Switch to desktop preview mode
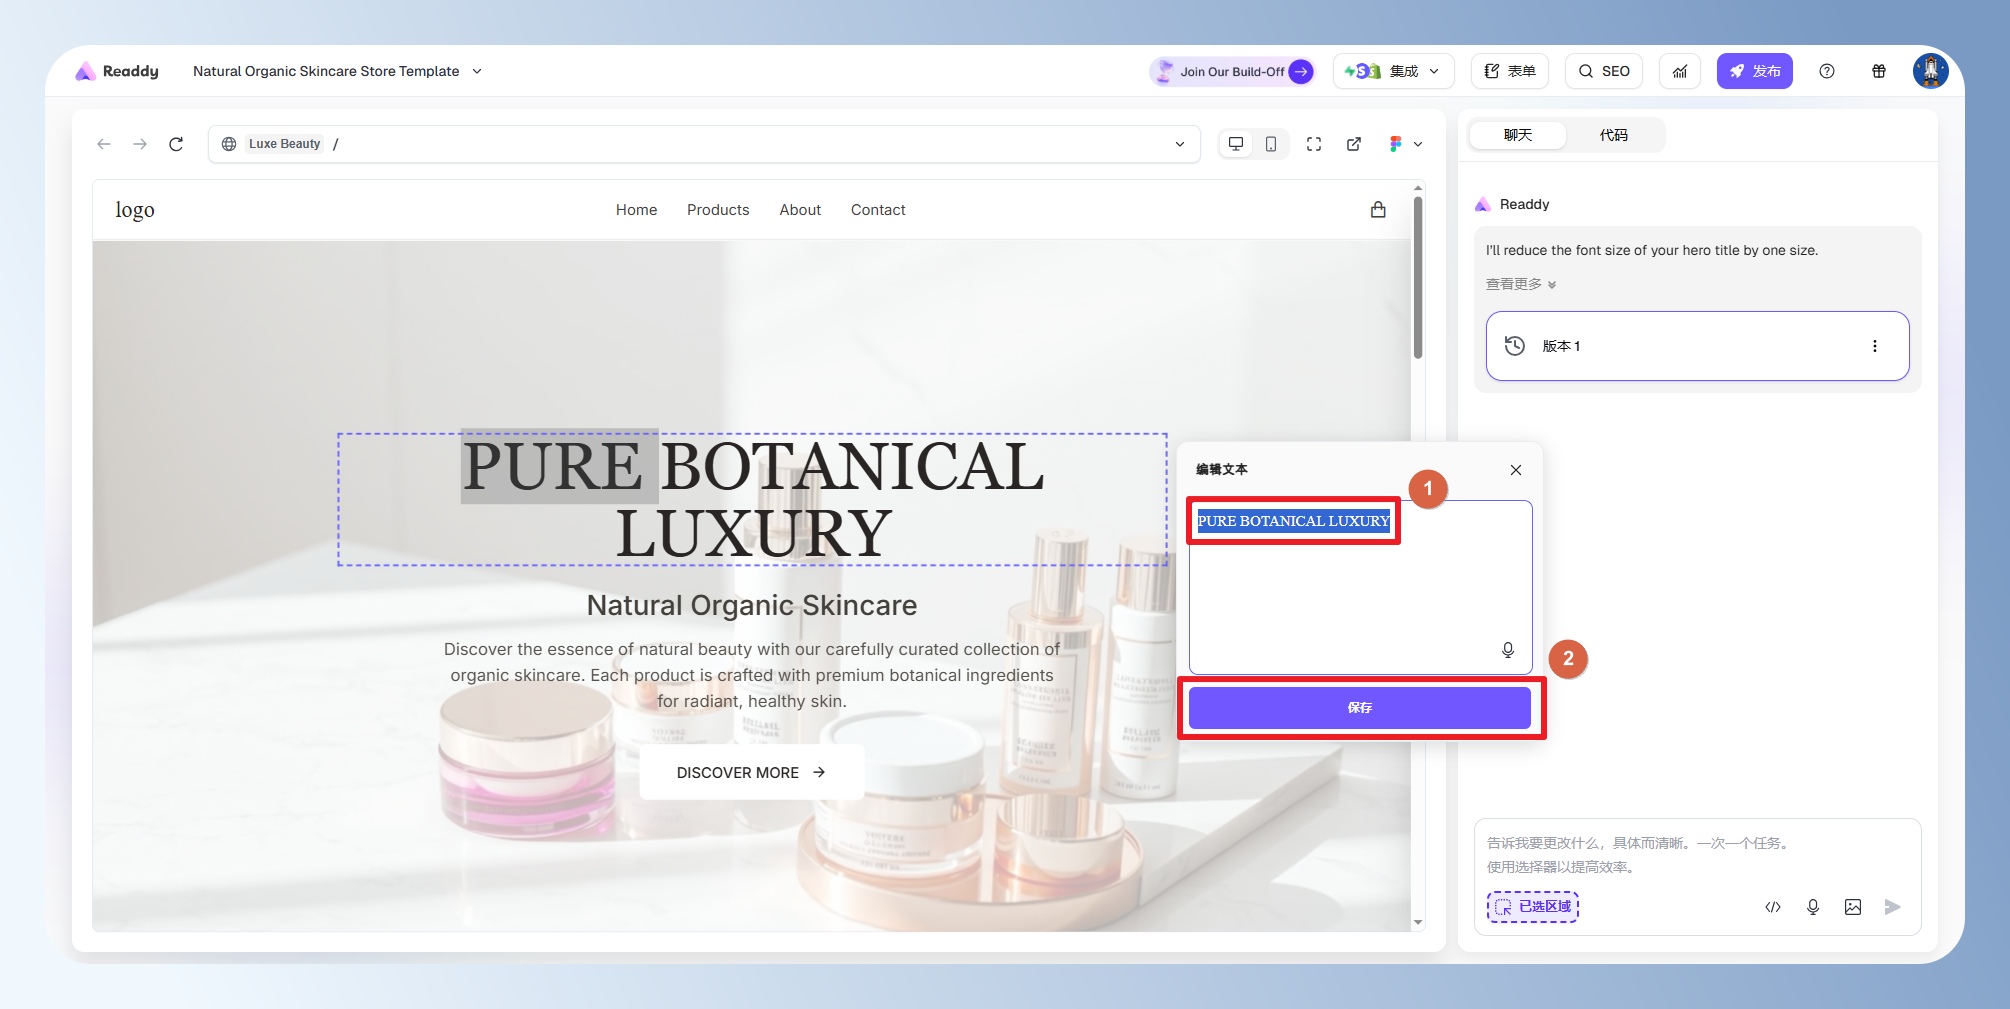This screenshot has width=2010, height=1009. pyautogui.click(x=1236, y=144)
